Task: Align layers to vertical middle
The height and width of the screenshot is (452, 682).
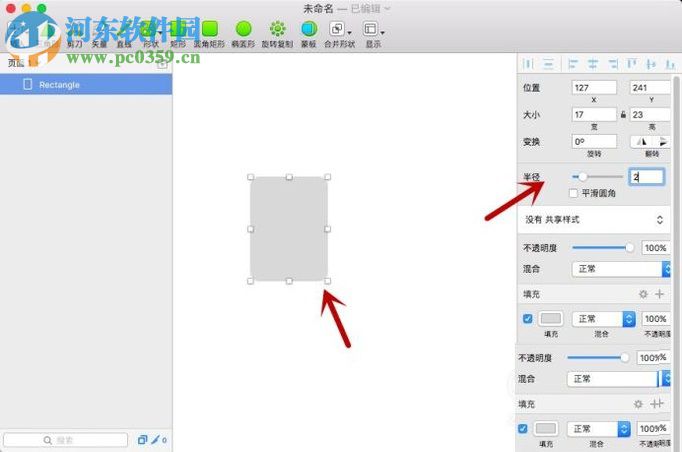Action: (x=651, y=64)
